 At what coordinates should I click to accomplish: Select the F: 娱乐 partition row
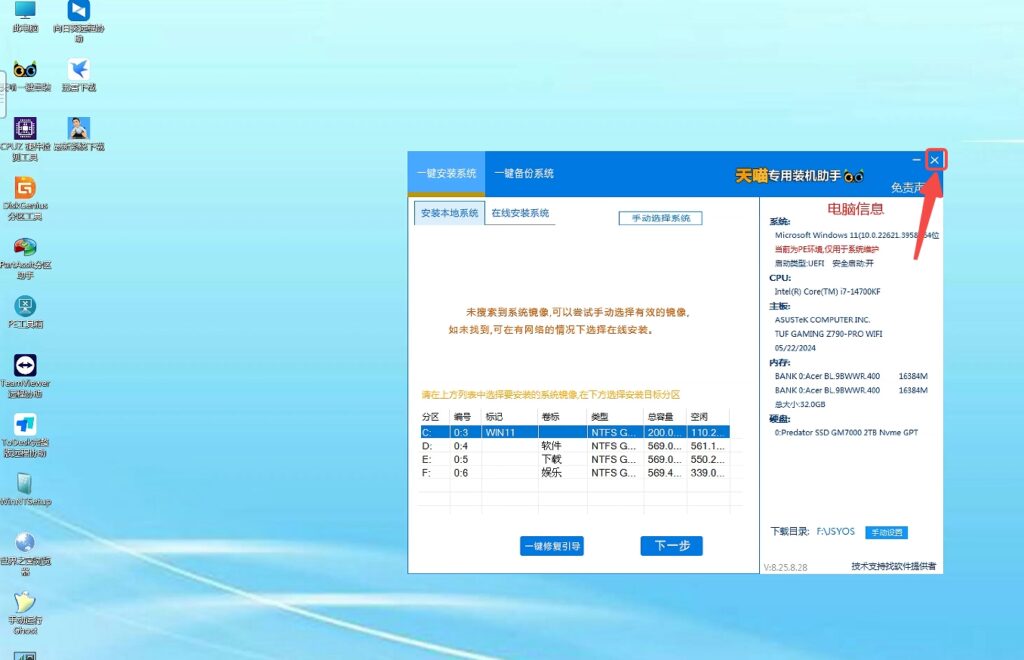575,473
